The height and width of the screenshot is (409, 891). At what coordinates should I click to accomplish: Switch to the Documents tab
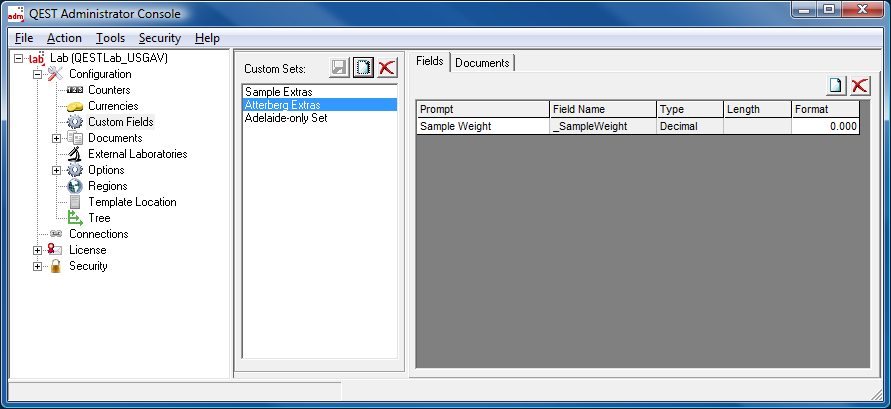point(482,63)
